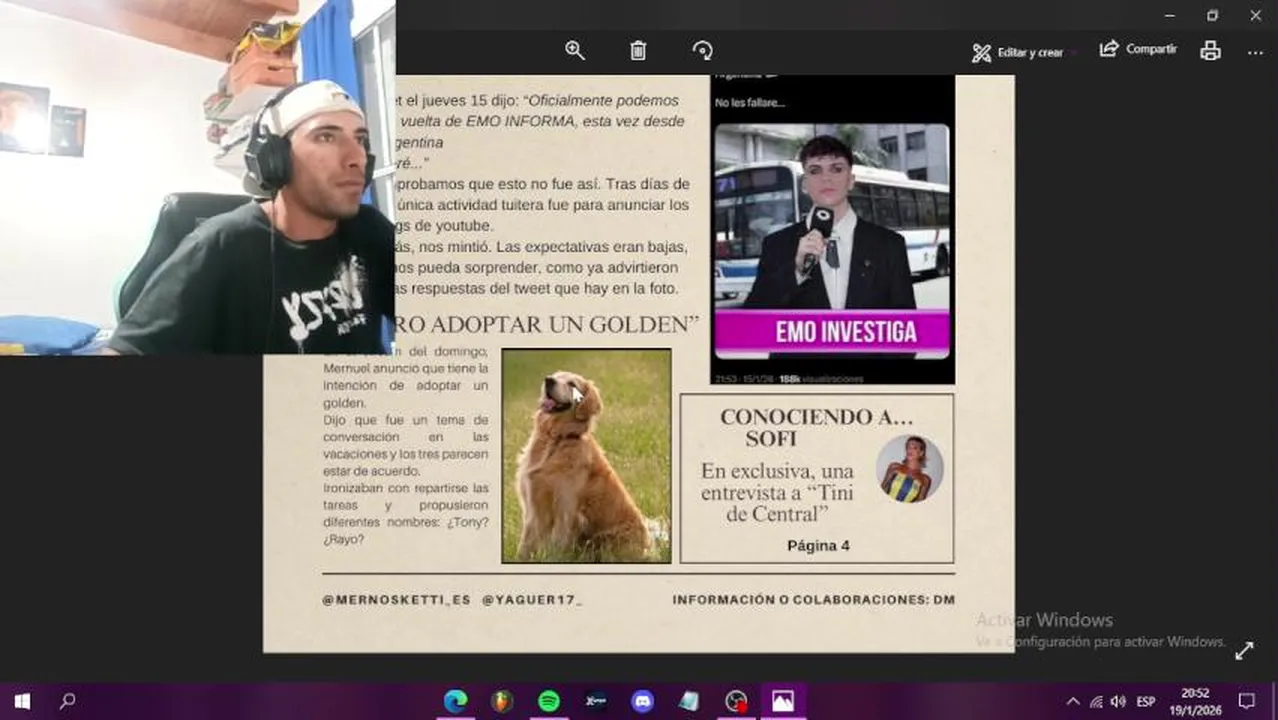Click the "¿Rayo?" text in article

343,539
